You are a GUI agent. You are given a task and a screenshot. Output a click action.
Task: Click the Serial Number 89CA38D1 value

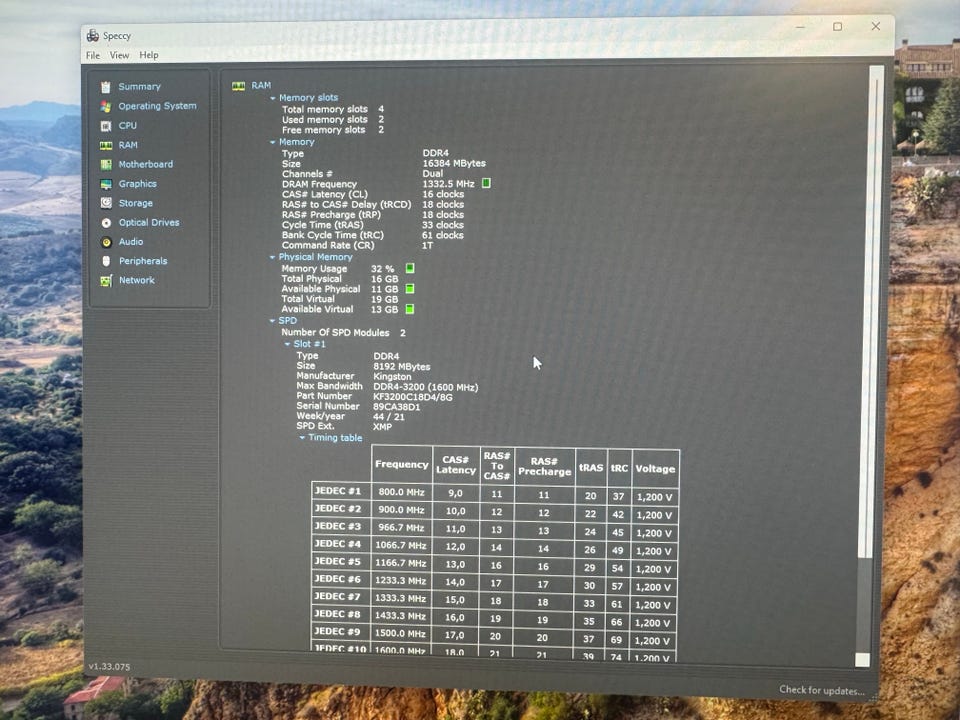pyautogui.click(x=397, y=407)
